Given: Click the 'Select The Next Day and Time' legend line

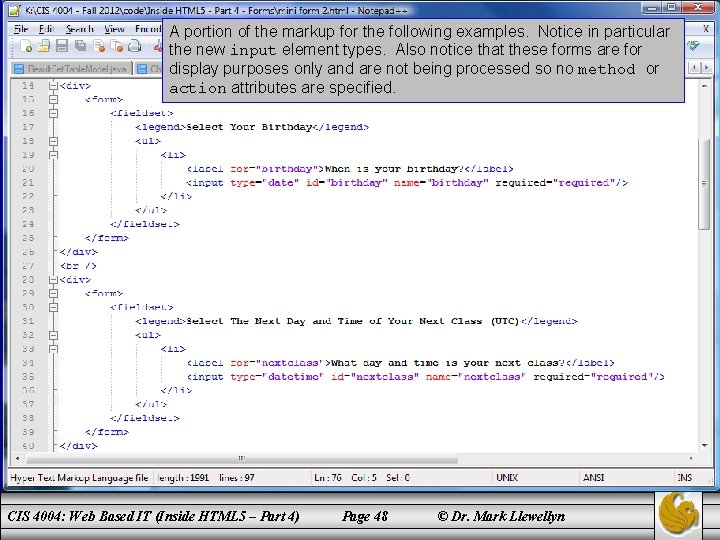Looking at the screenshot, I should point(356,321).
